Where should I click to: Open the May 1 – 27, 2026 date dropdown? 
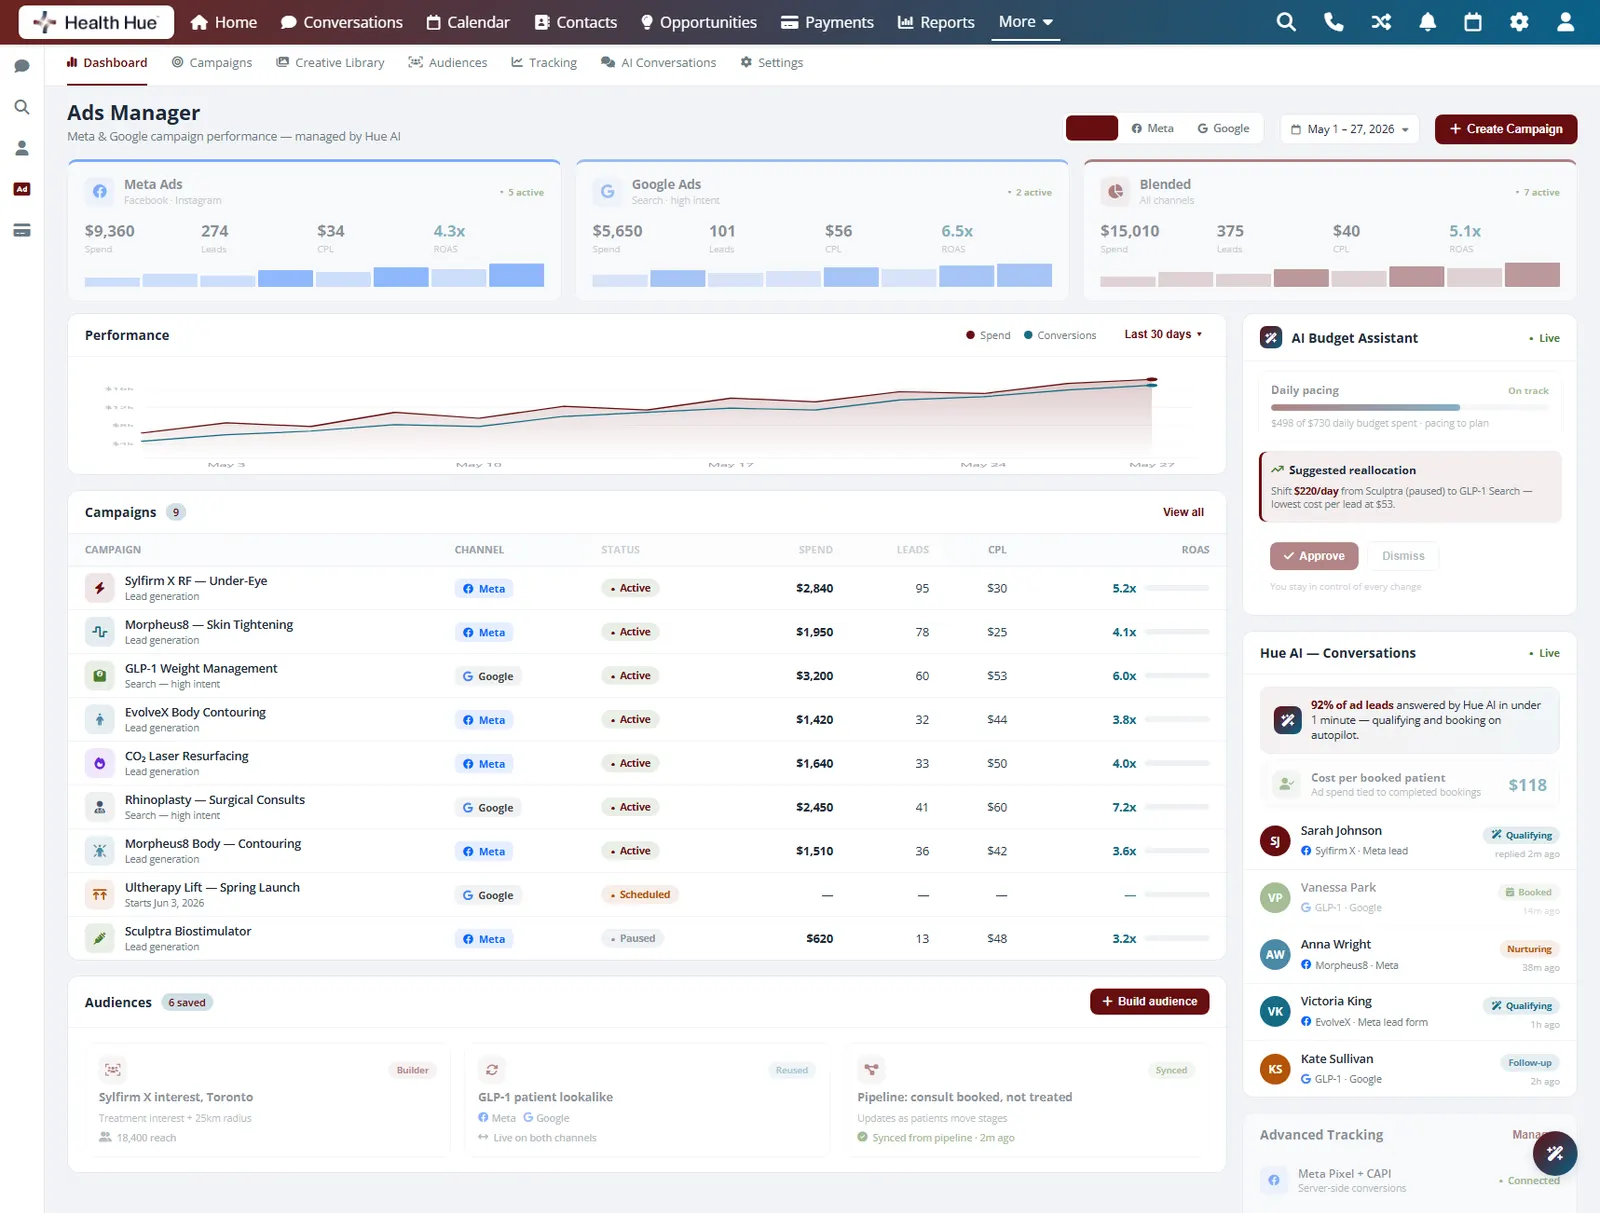[x=1350, y=129]
